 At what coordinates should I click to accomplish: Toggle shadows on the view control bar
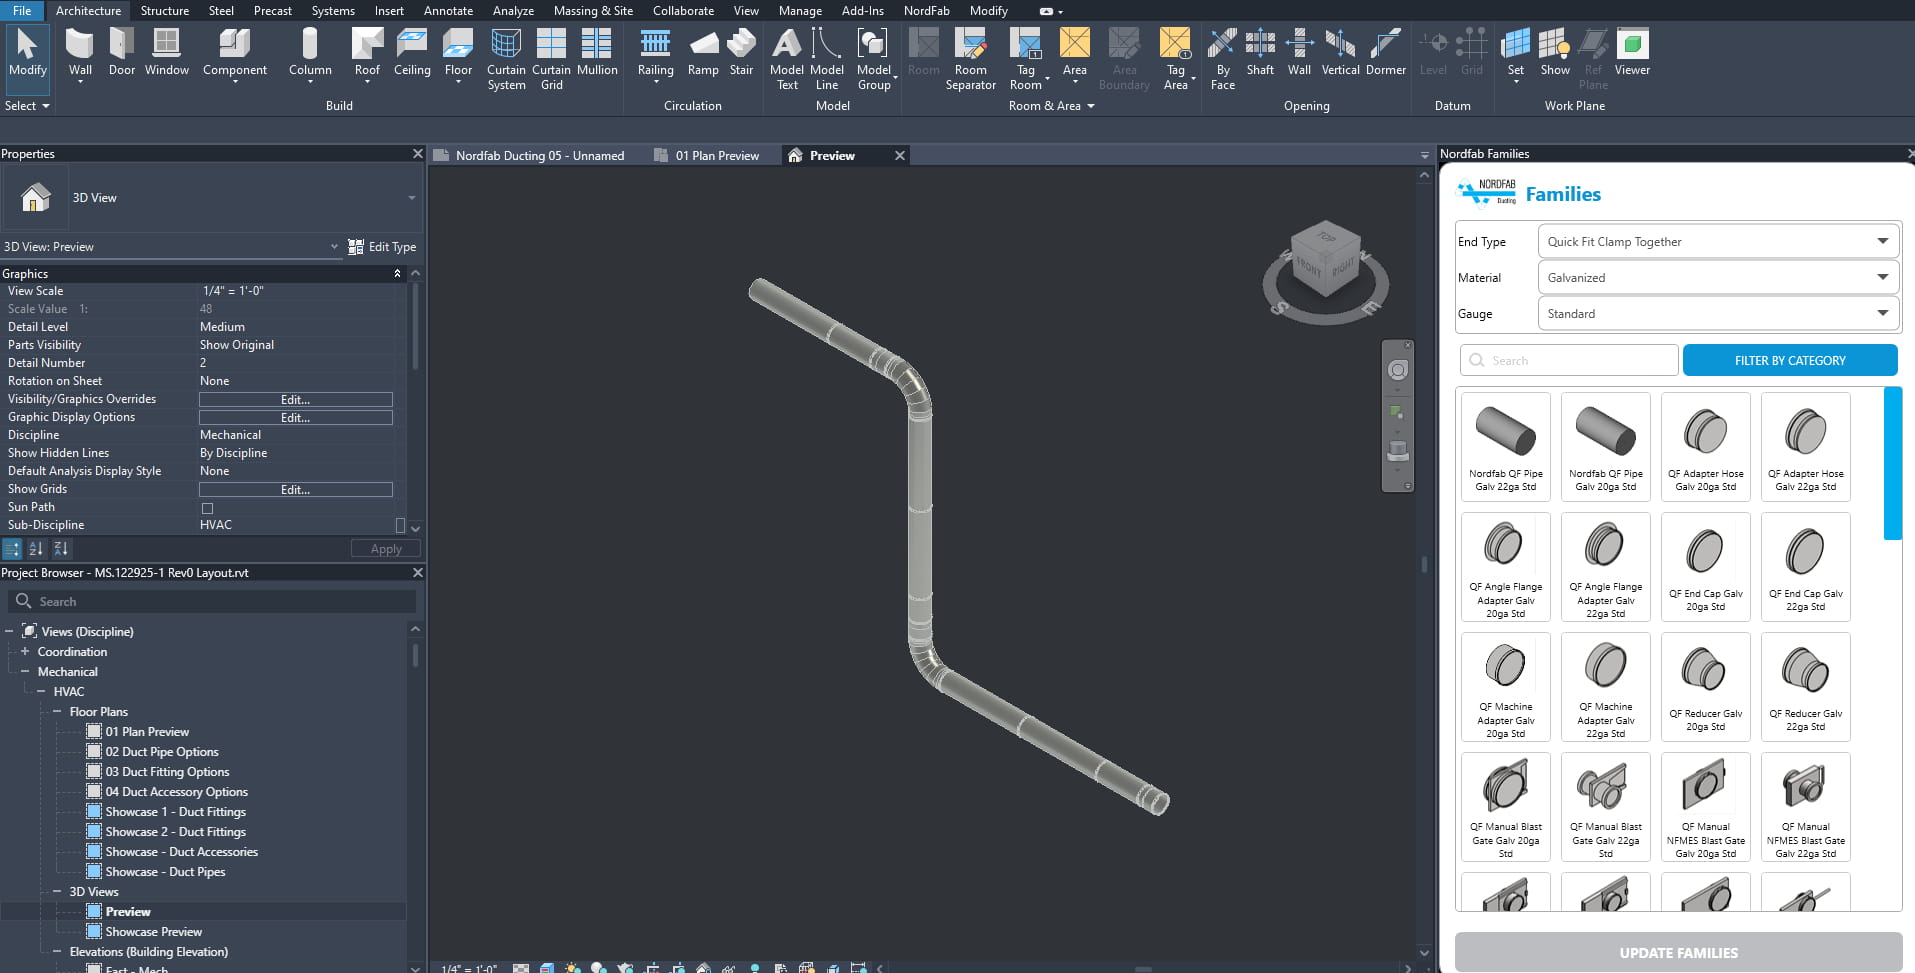tap(600, 968)
